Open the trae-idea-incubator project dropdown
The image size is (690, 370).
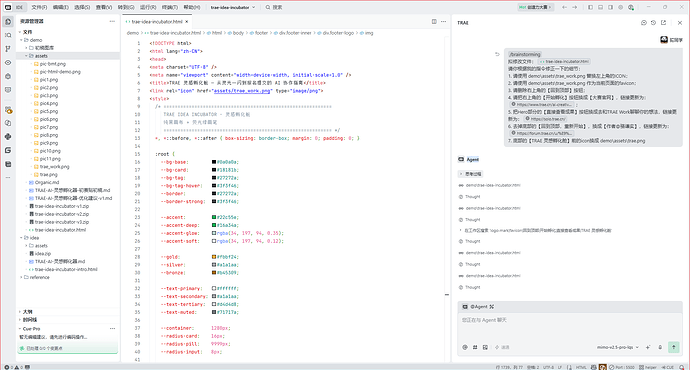[233, 7]
